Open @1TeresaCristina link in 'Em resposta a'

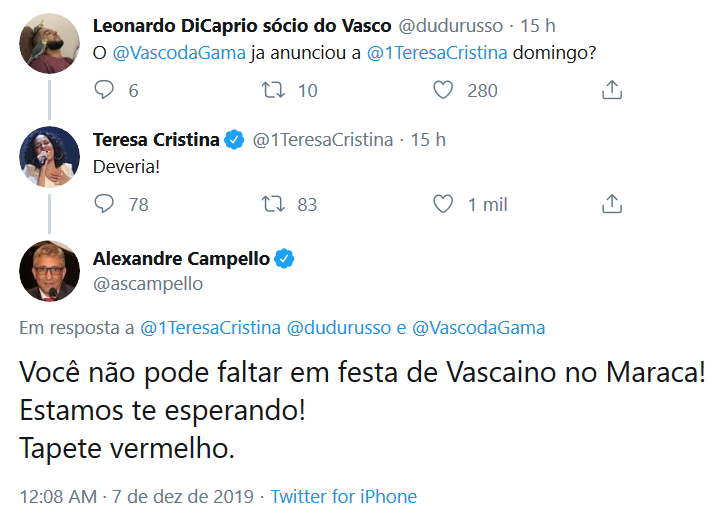210,327
